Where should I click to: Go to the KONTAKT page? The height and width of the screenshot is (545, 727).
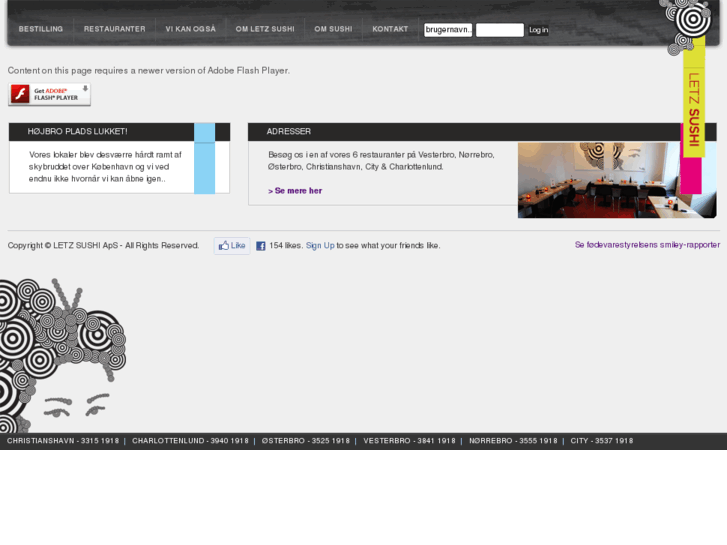click(390, 29)
